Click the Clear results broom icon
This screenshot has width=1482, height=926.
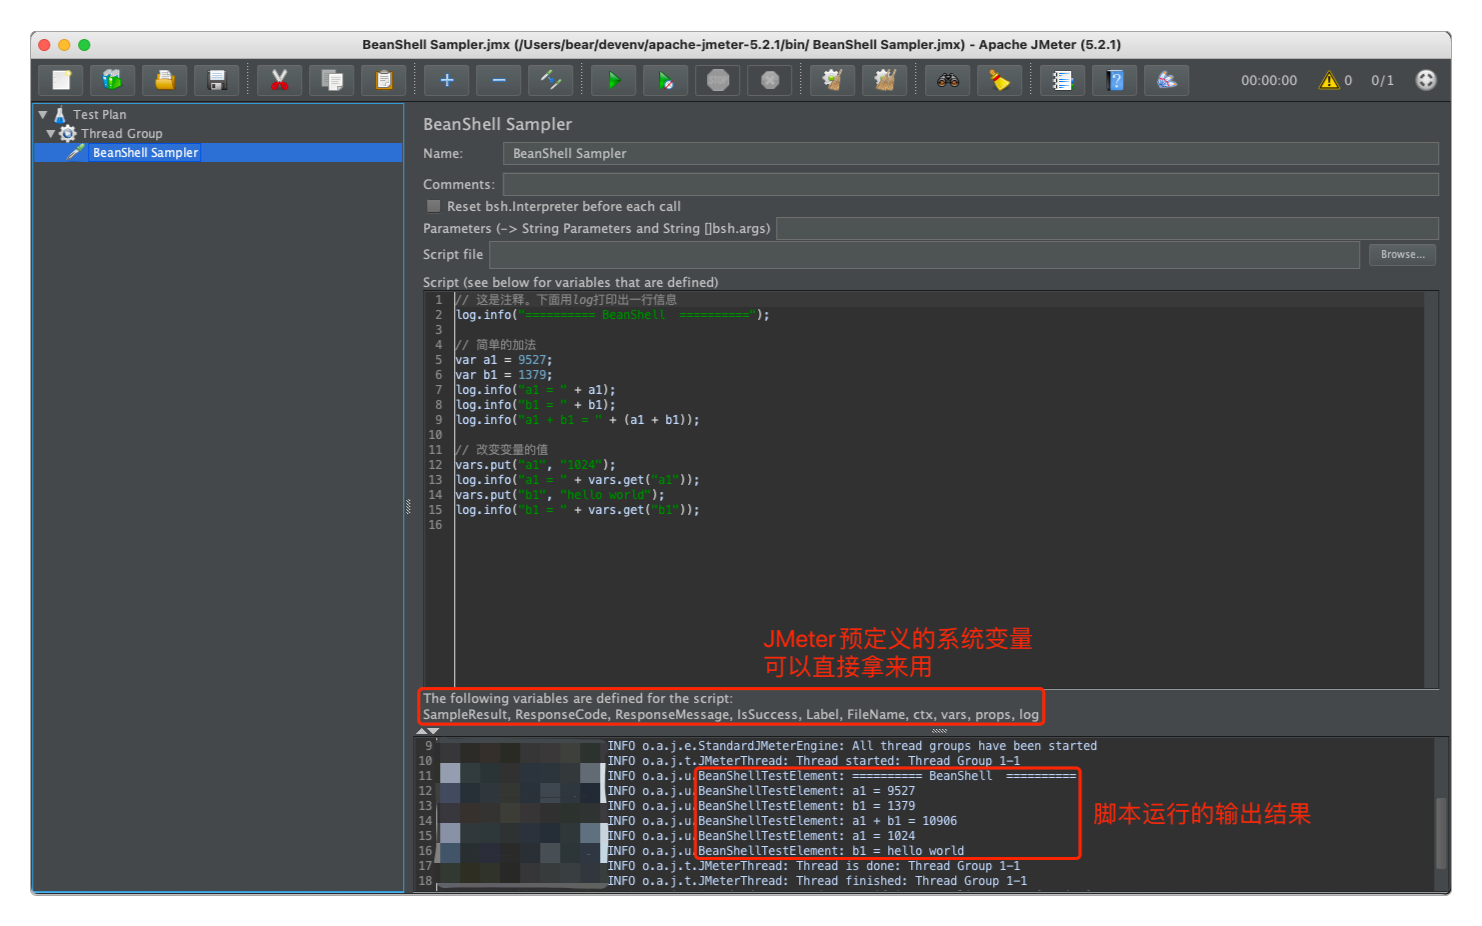pos(833,80)
